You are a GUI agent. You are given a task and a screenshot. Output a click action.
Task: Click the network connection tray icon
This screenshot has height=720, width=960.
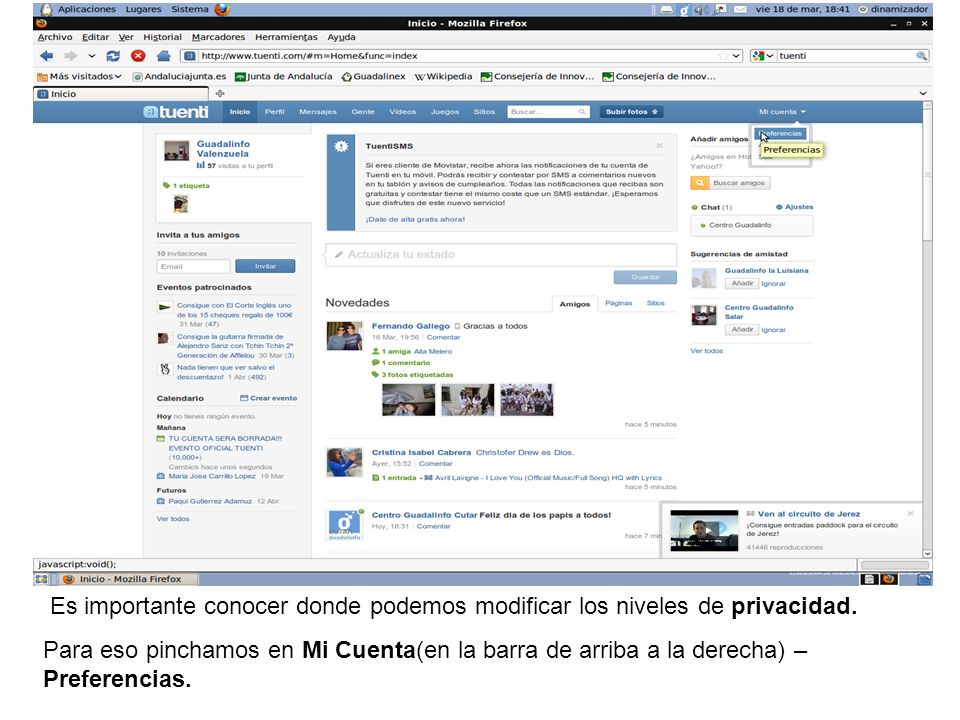pos(720,9)
